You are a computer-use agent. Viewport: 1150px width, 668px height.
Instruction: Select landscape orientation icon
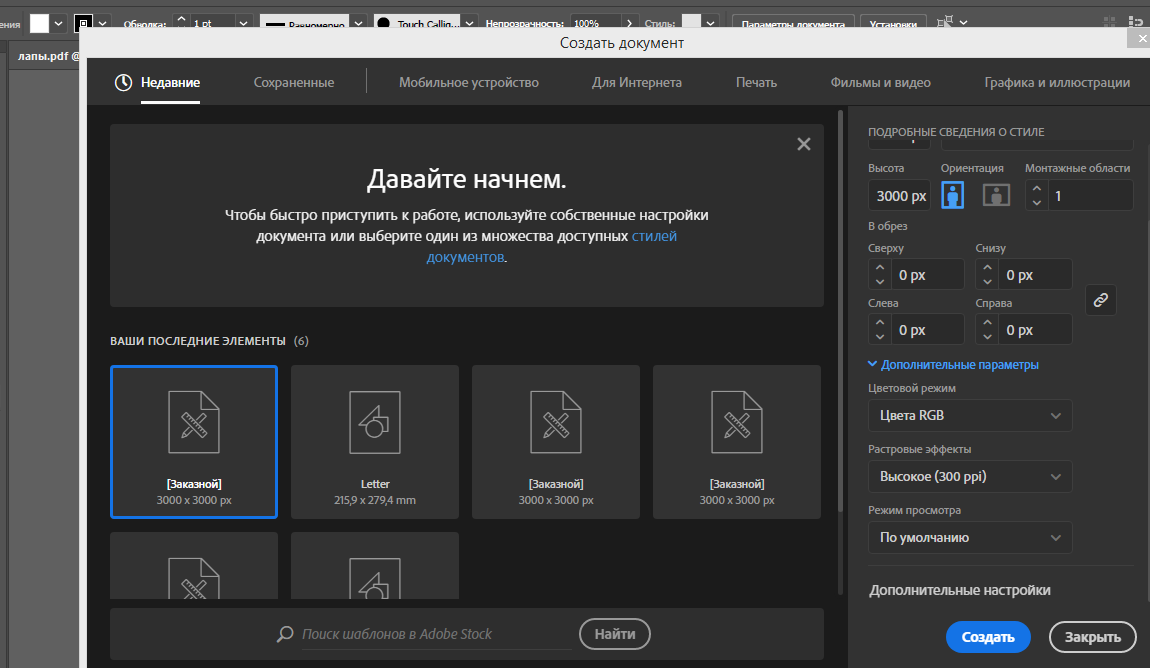tap(996, 196)
